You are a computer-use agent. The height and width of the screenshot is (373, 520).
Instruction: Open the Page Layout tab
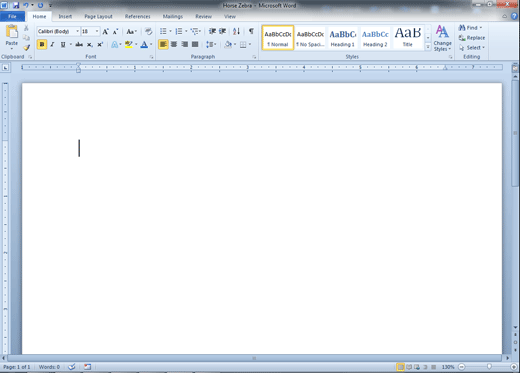pyautogui.click(x=98, y=16)
